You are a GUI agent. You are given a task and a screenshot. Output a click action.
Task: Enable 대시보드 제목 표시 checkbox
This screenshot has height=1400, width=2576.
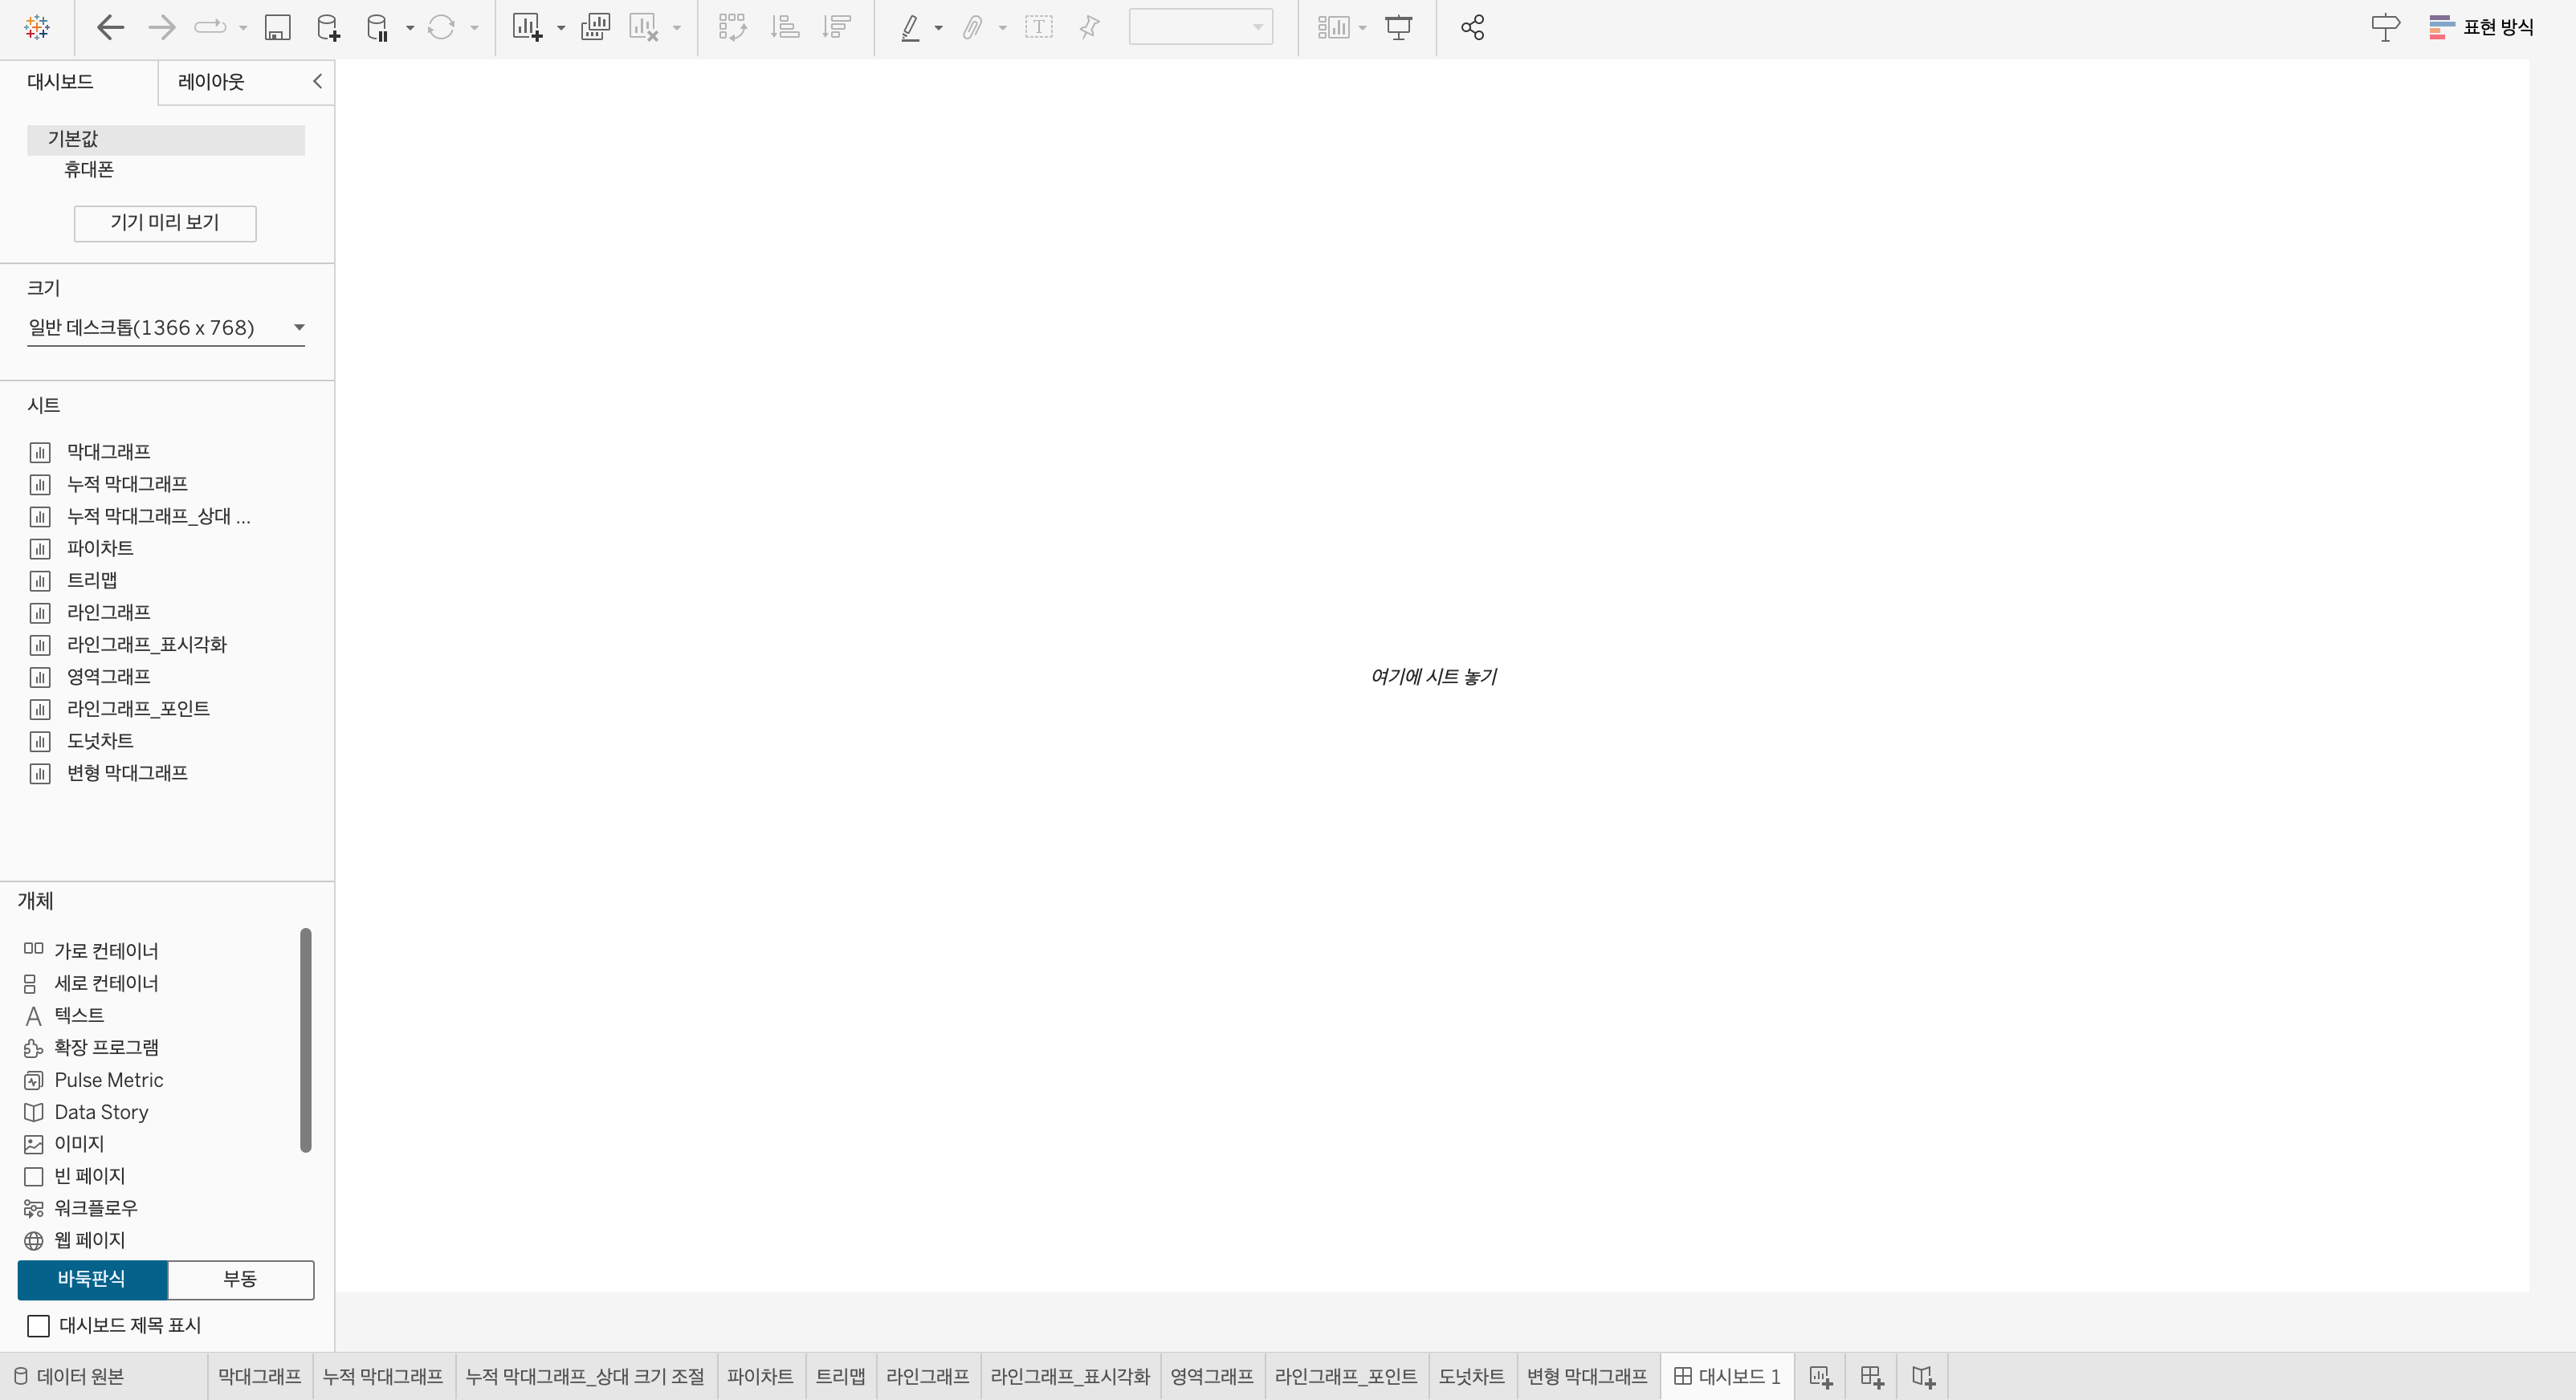click(x=39, y=1325)
